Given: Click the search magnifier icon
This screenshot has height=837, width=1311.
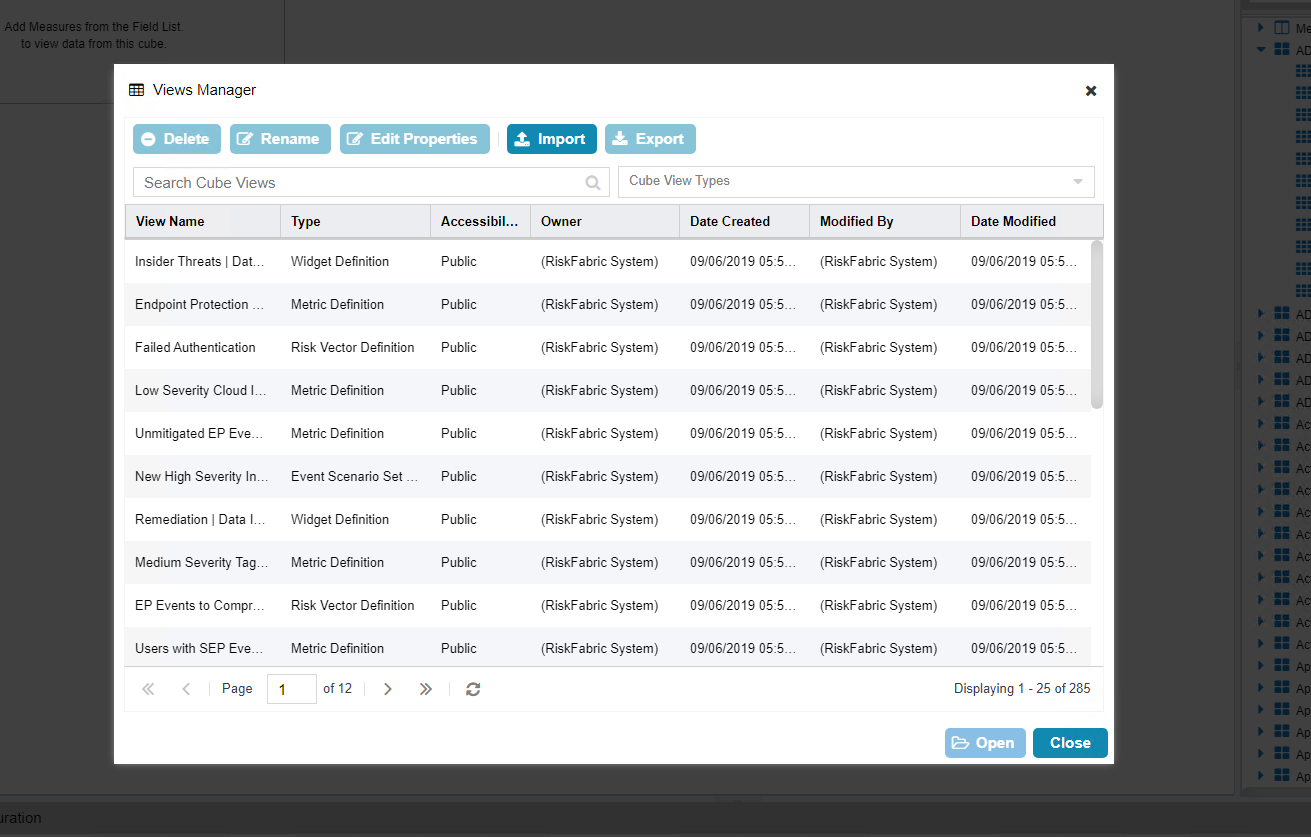Looking at the screenshot, I should tap(593, 183).
